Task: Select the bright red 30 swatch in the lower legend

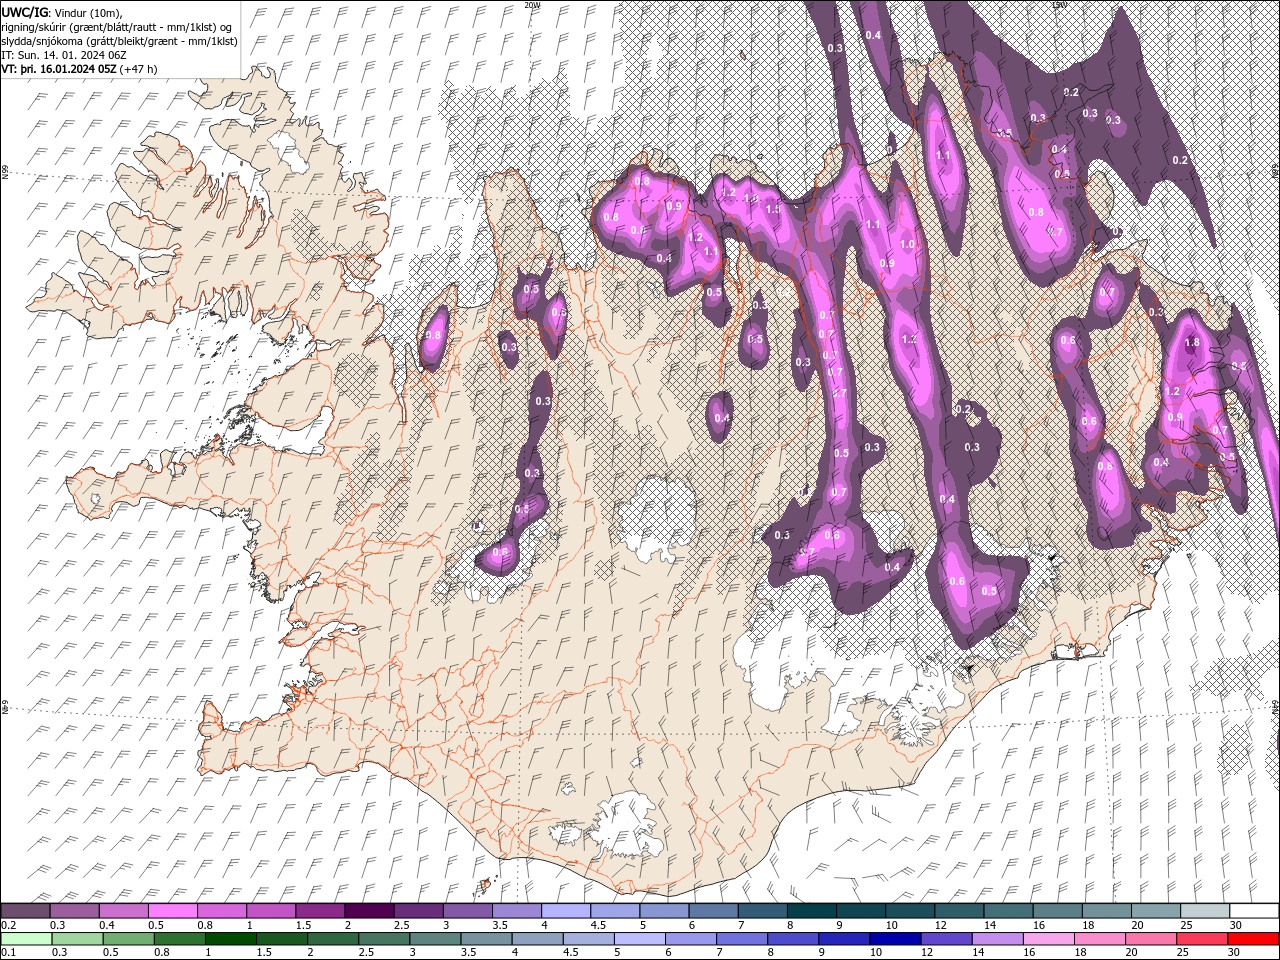Action: (x=1253, y=939)
